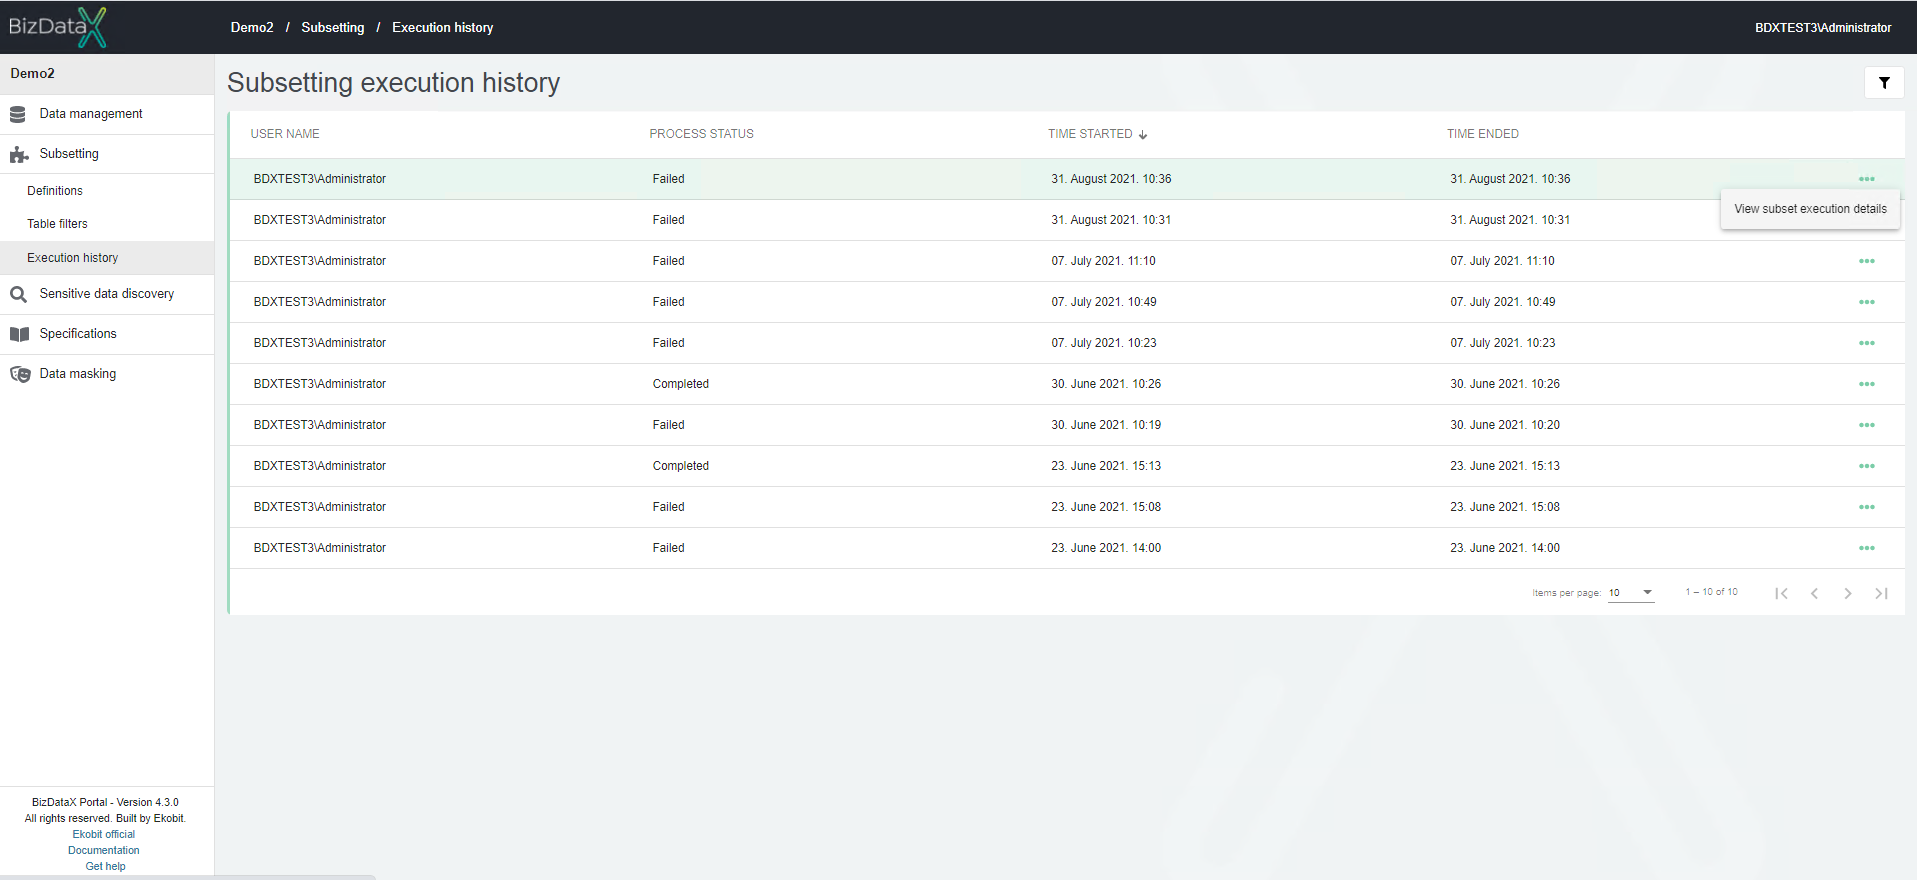Click time started 23. June 2021. 15:08
Image resolution: width=1917 pixels, height=880 pixels.
tap(1106, 507)
